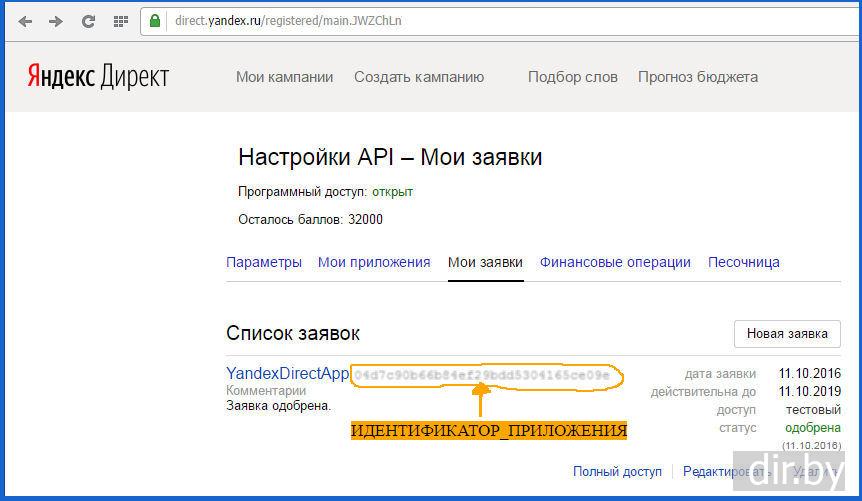Open Подбор слов in the top navigation
The width and height of the screenshot is (862, 501).
(573, 77)
